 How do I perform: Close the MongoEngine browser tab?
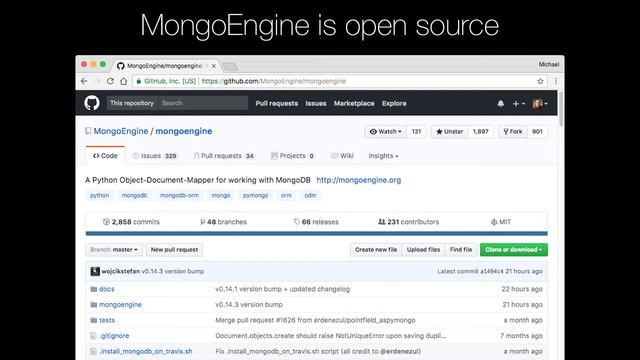click(213, 66)
